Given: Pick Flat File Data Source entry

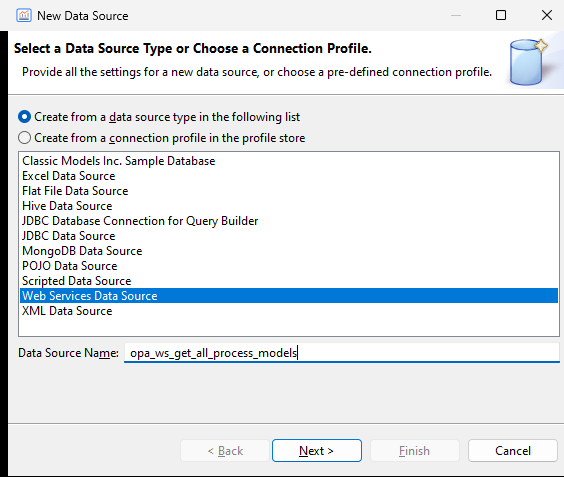Looking at the screenshot, I should (75, 191).
